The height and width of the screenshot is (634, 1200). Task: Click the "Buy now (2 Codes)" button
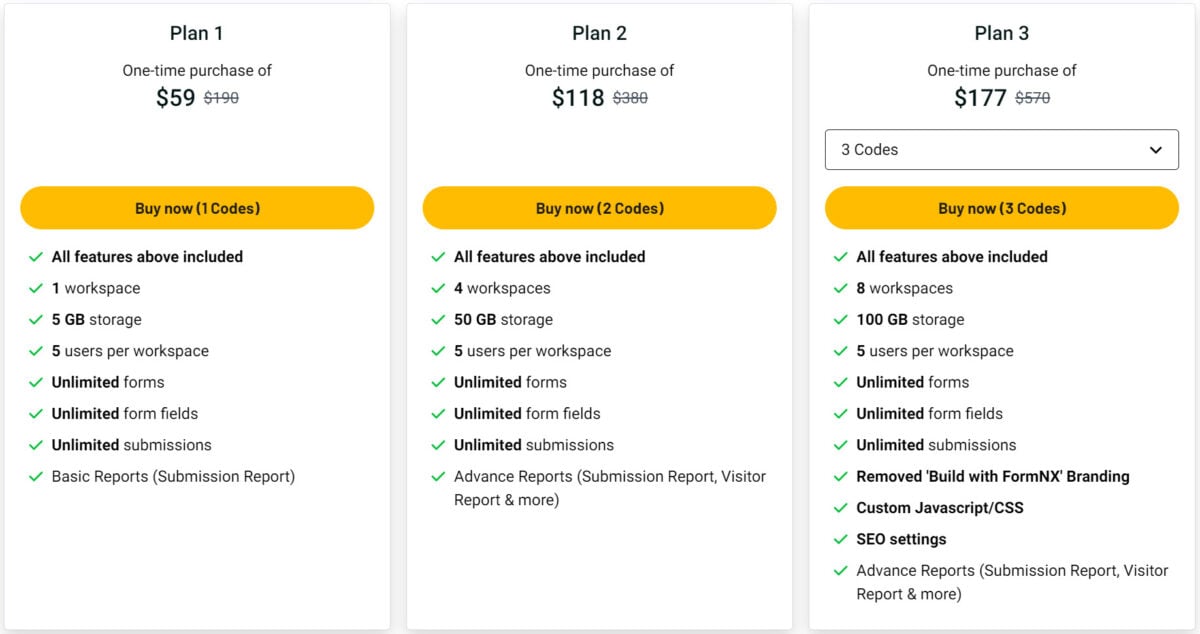click(x=599, y=208)
